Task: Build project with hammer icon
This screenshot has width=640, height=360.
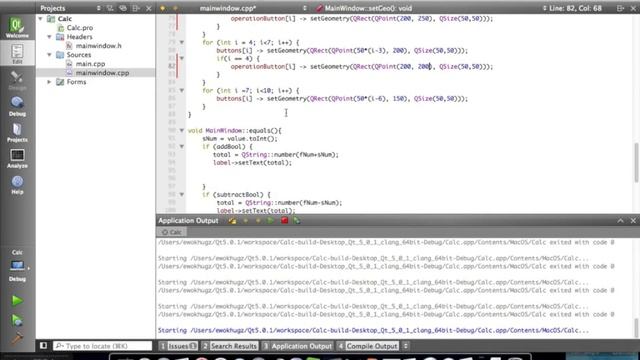Action: pyautogui.click(x=17, y=337)
